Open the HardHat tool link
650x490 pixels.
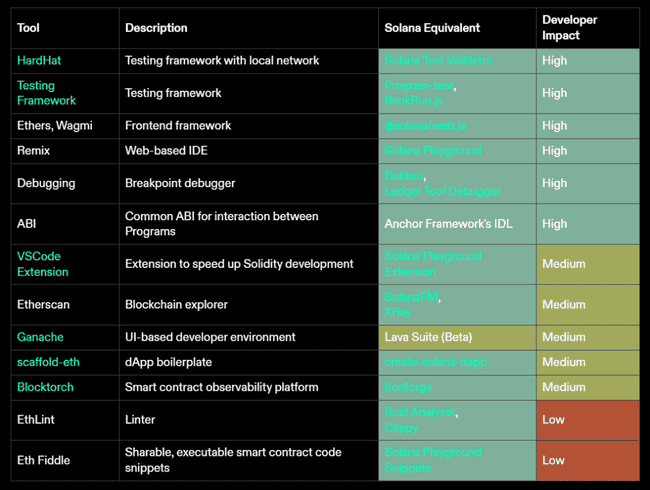click(x=39, y=61)
